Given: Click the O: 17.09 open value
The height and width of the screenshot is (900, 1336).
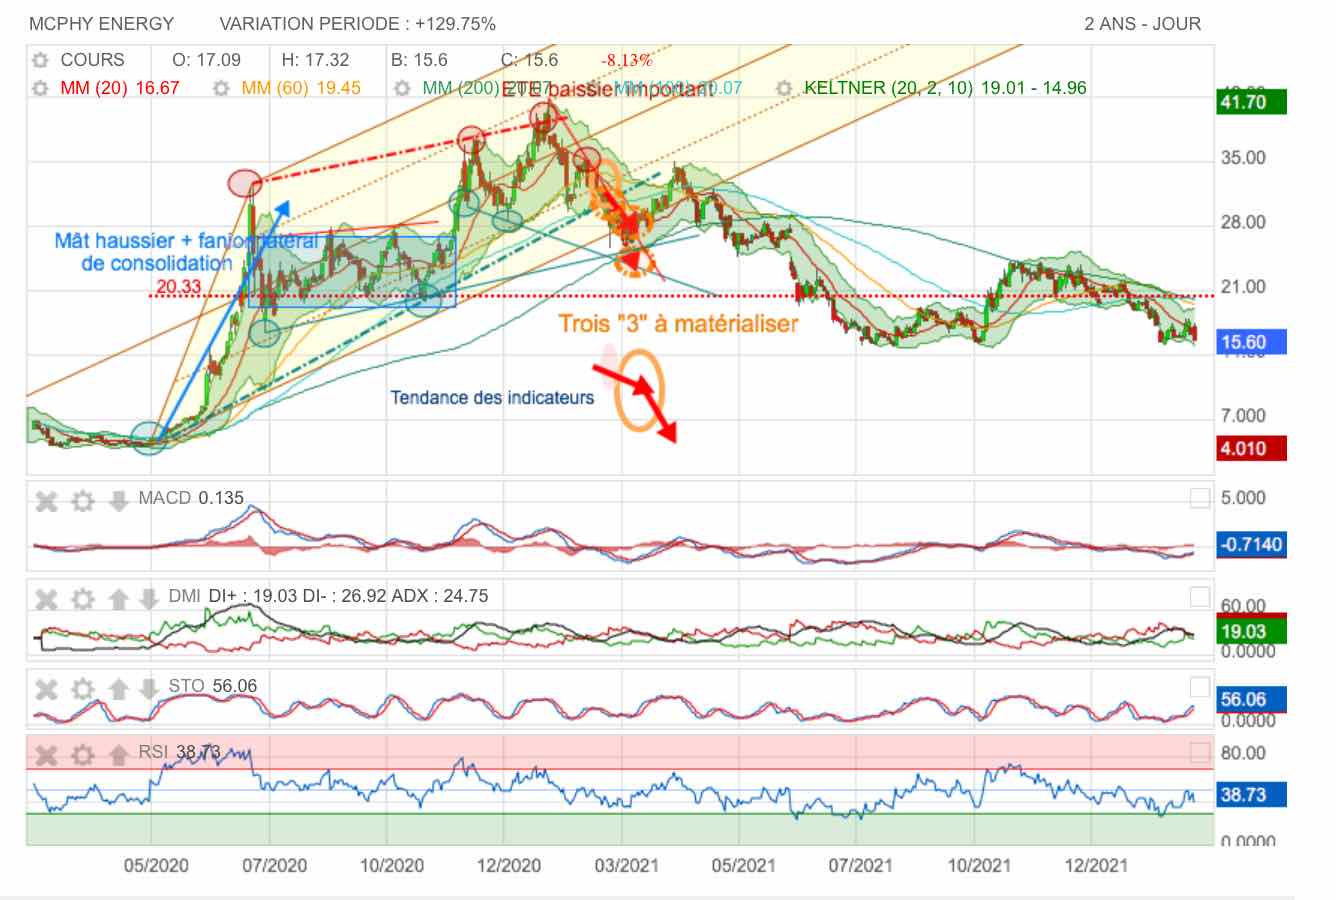Looking at the screenshot, I should pos(206,60).
